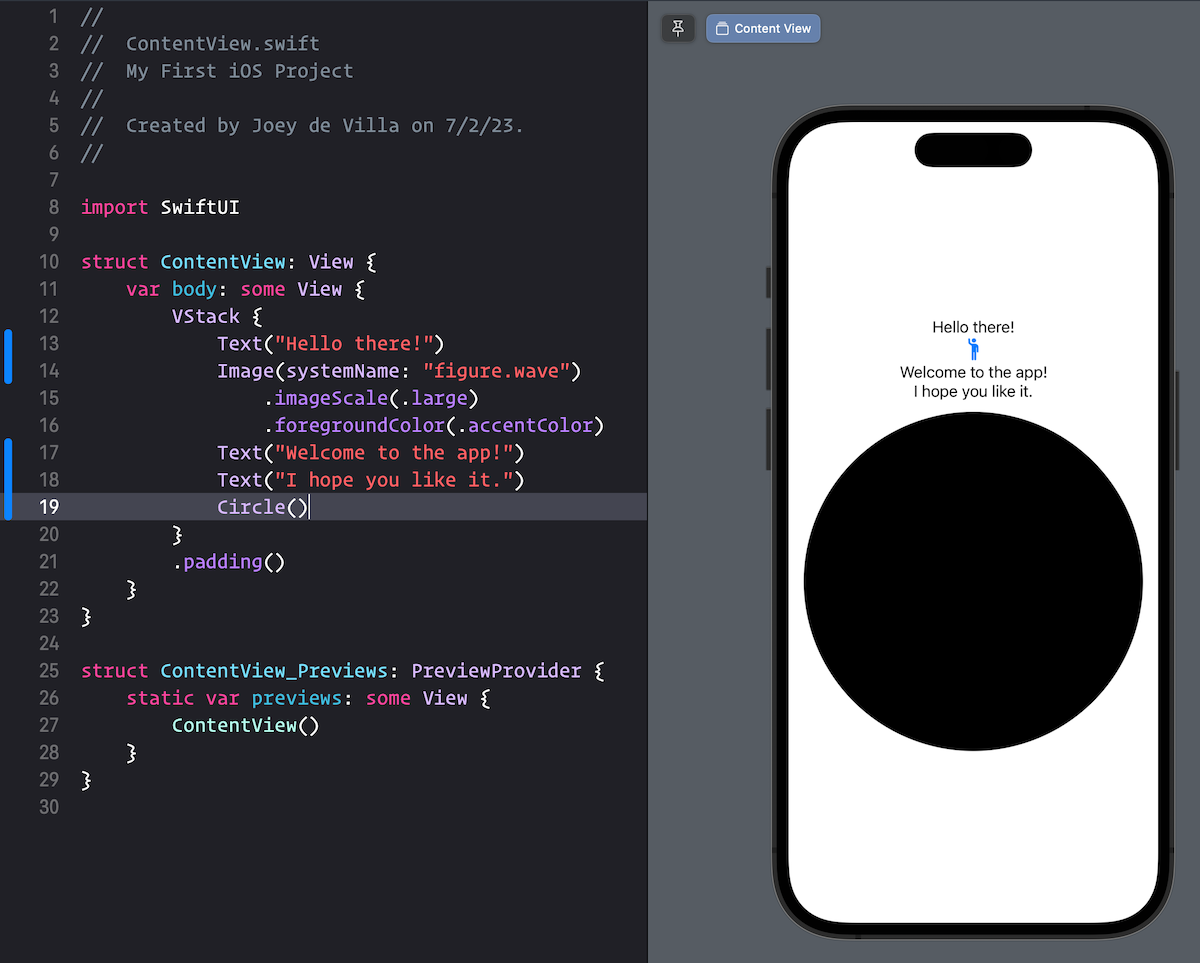Select the Content View preview button
The height and width of the screenshot is (963, 1200).
(763, 28)
